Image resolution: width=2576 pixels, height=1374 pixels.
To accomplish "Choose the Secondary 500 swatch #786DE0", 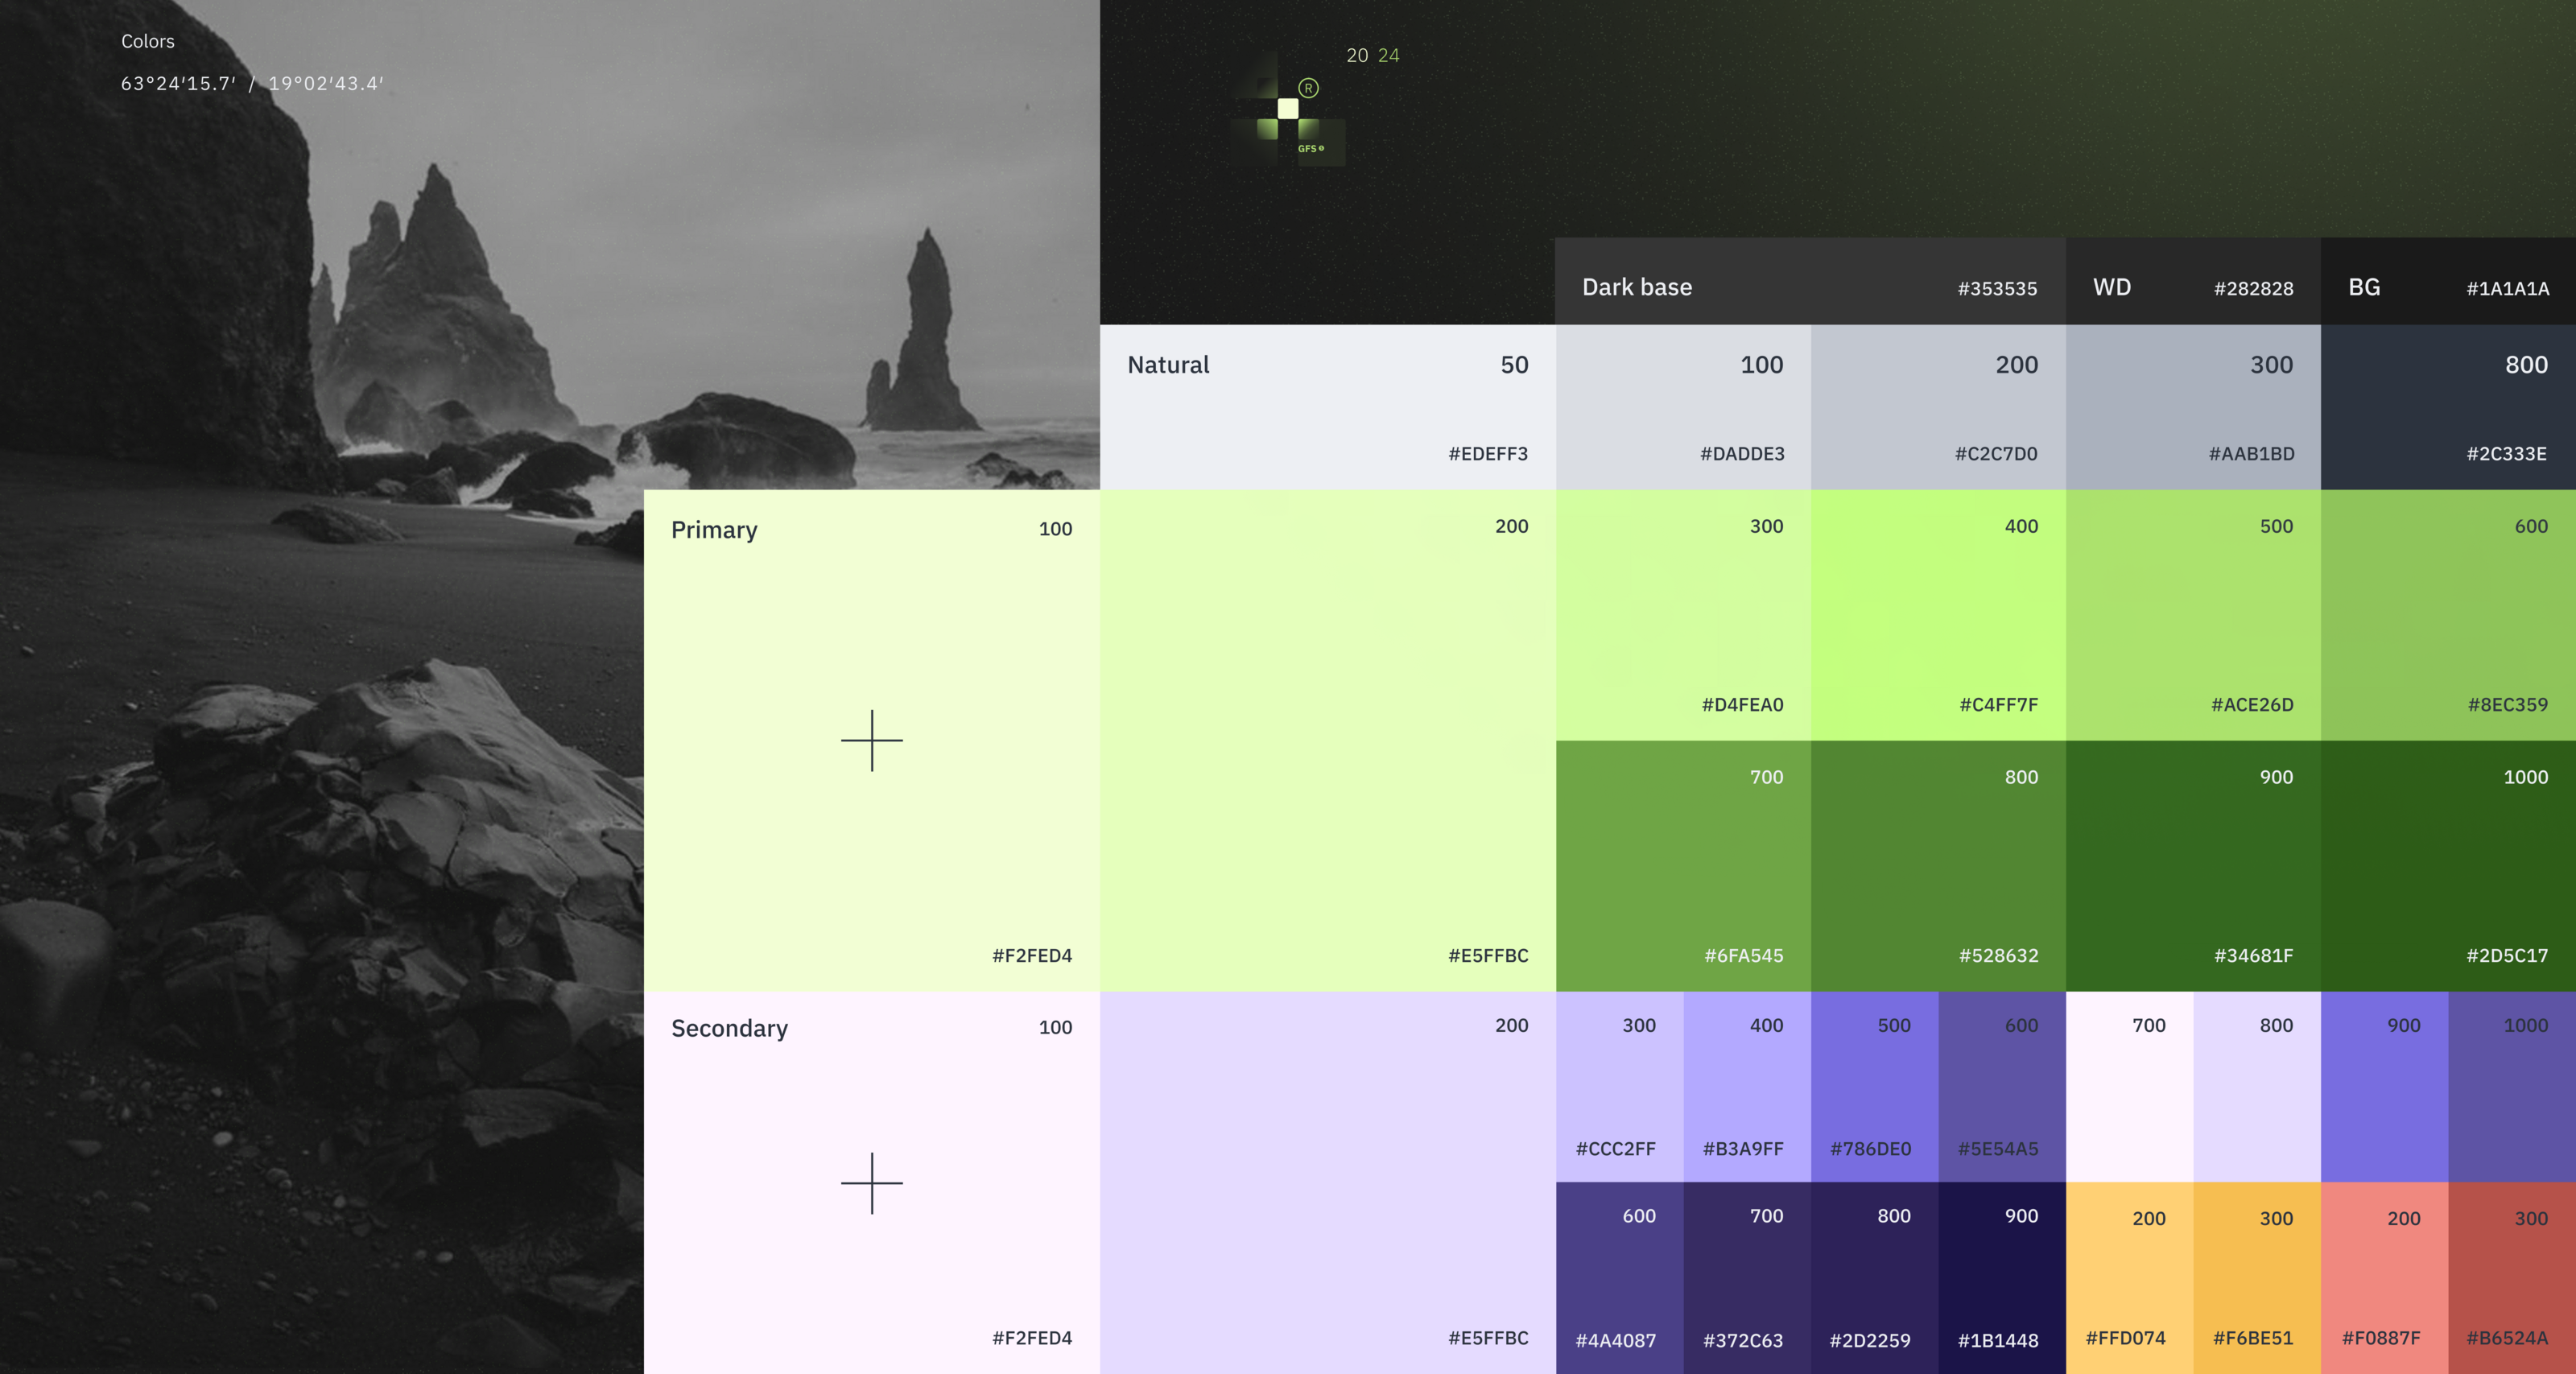I will tap(1873, 1086).
